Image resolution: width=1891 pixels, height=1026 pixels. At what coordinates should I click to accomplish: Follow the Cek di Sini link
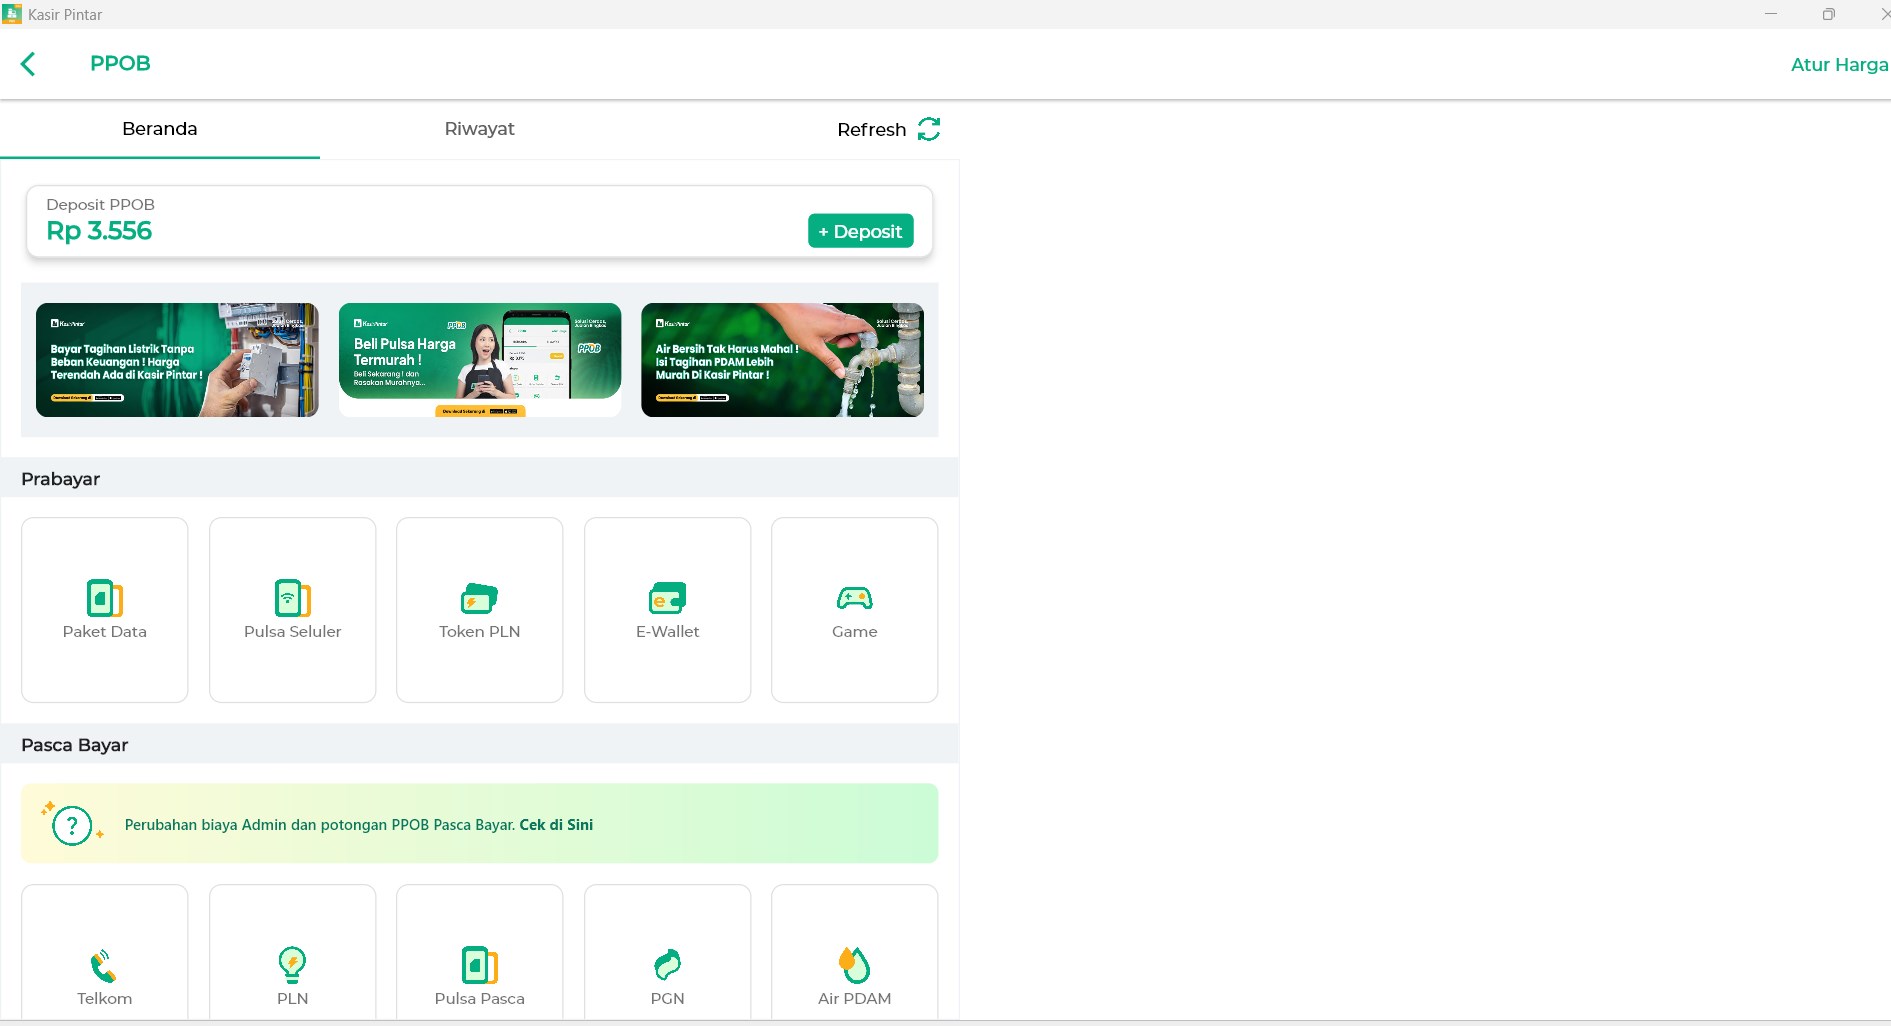click(556, 825)
